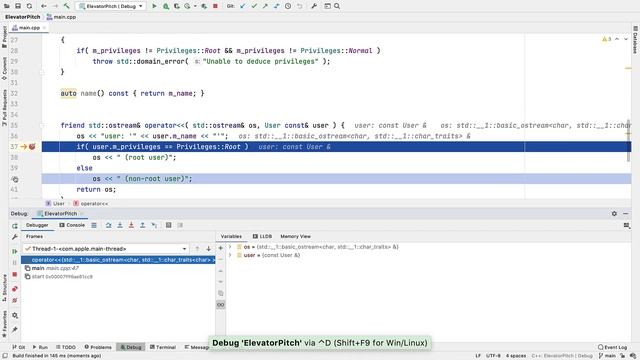This screenshot has height=360, width=640.
Task: Force step into with the red down-arrow icon
Action: 131,225
